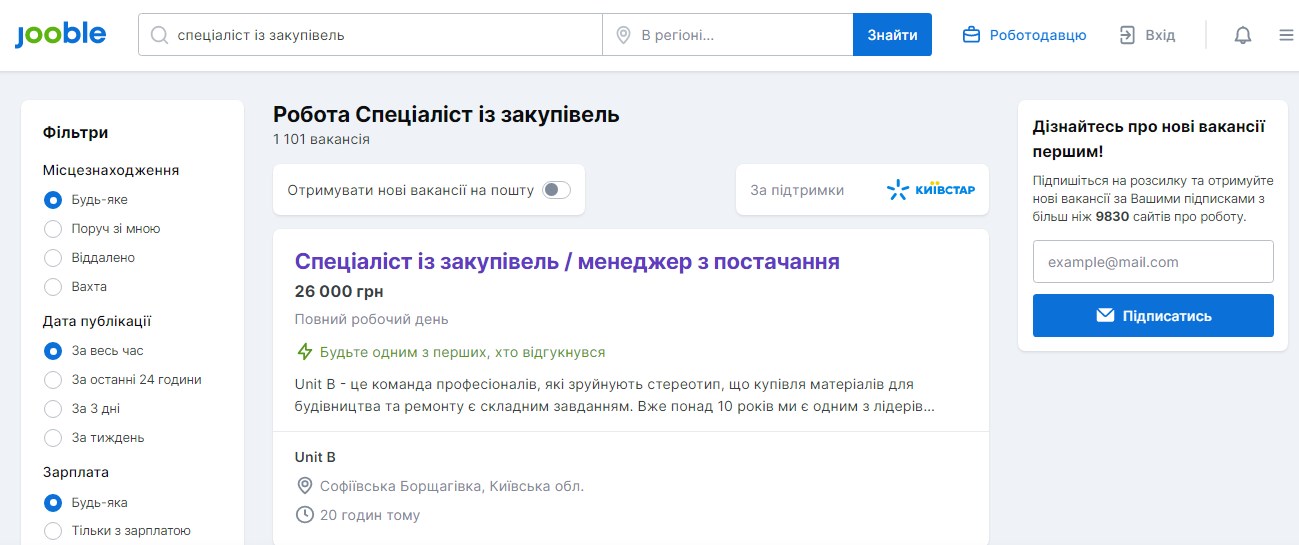The height and width of the screenshot is (545, 1299).
Task: Click the location pin icon in region field
Action: click(623, 35)
